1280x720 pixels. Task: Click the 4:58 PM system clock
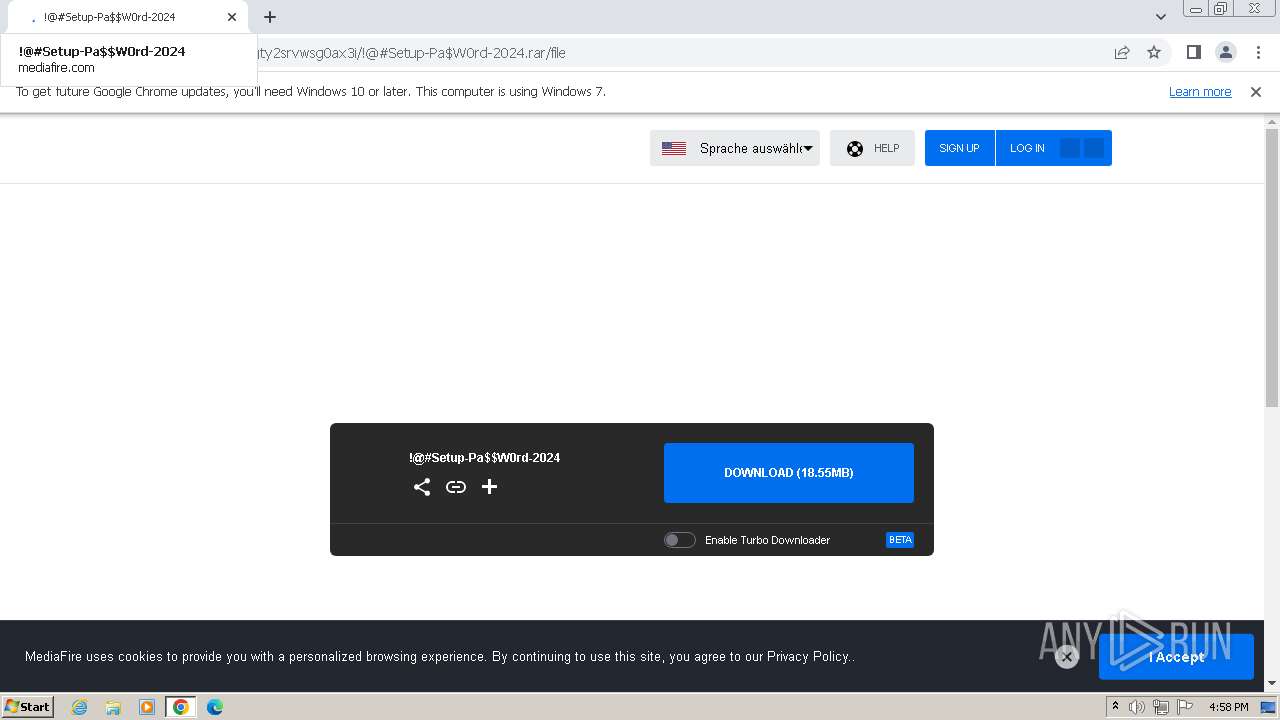(1229, 707)
